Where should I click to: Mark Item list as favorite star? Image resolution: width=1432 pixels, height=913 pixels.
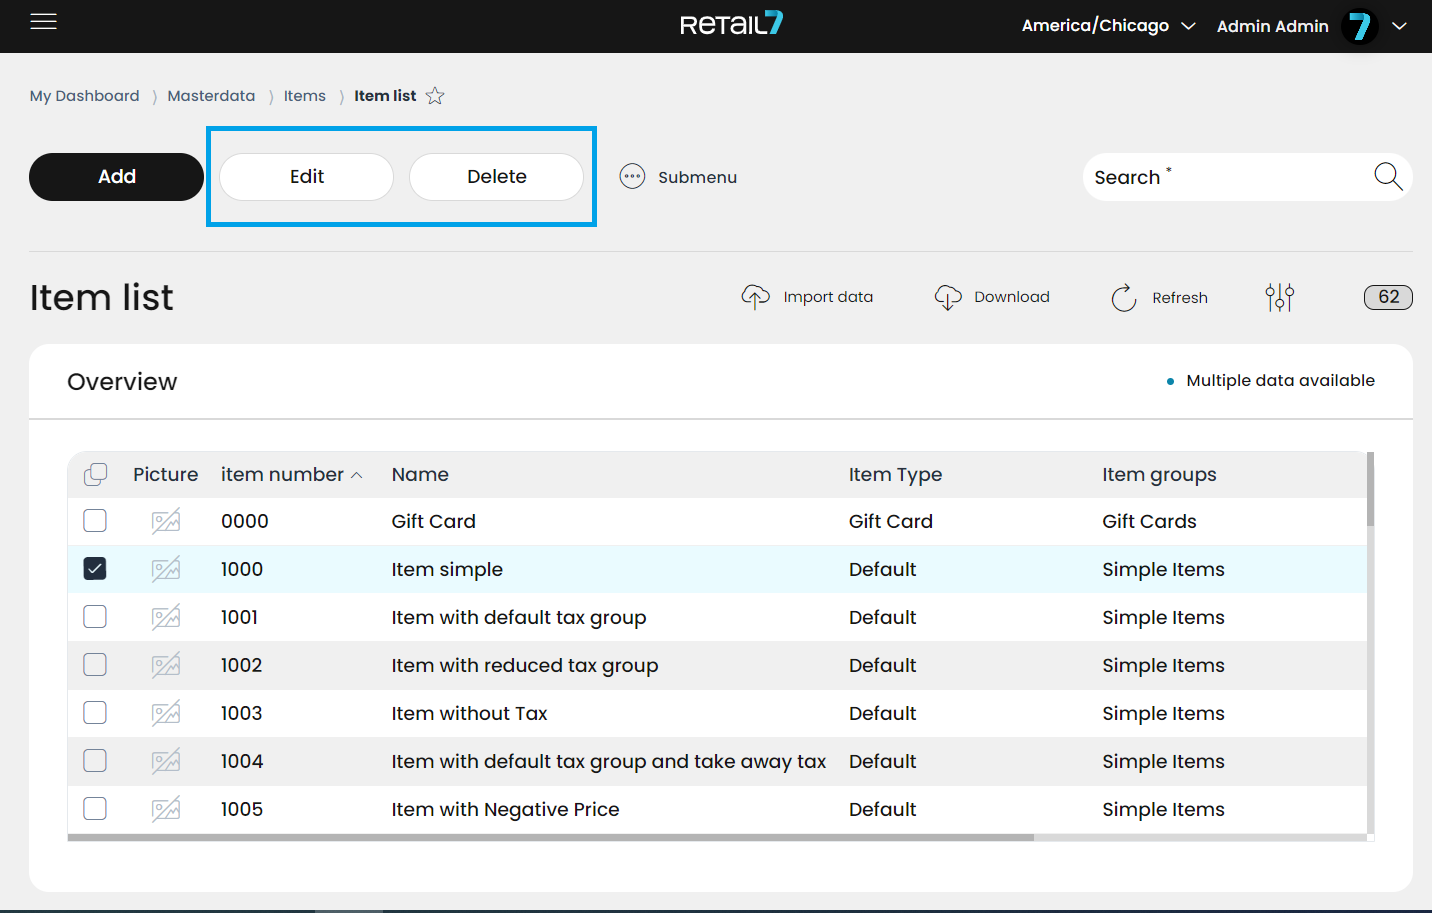tap(435, 96)
